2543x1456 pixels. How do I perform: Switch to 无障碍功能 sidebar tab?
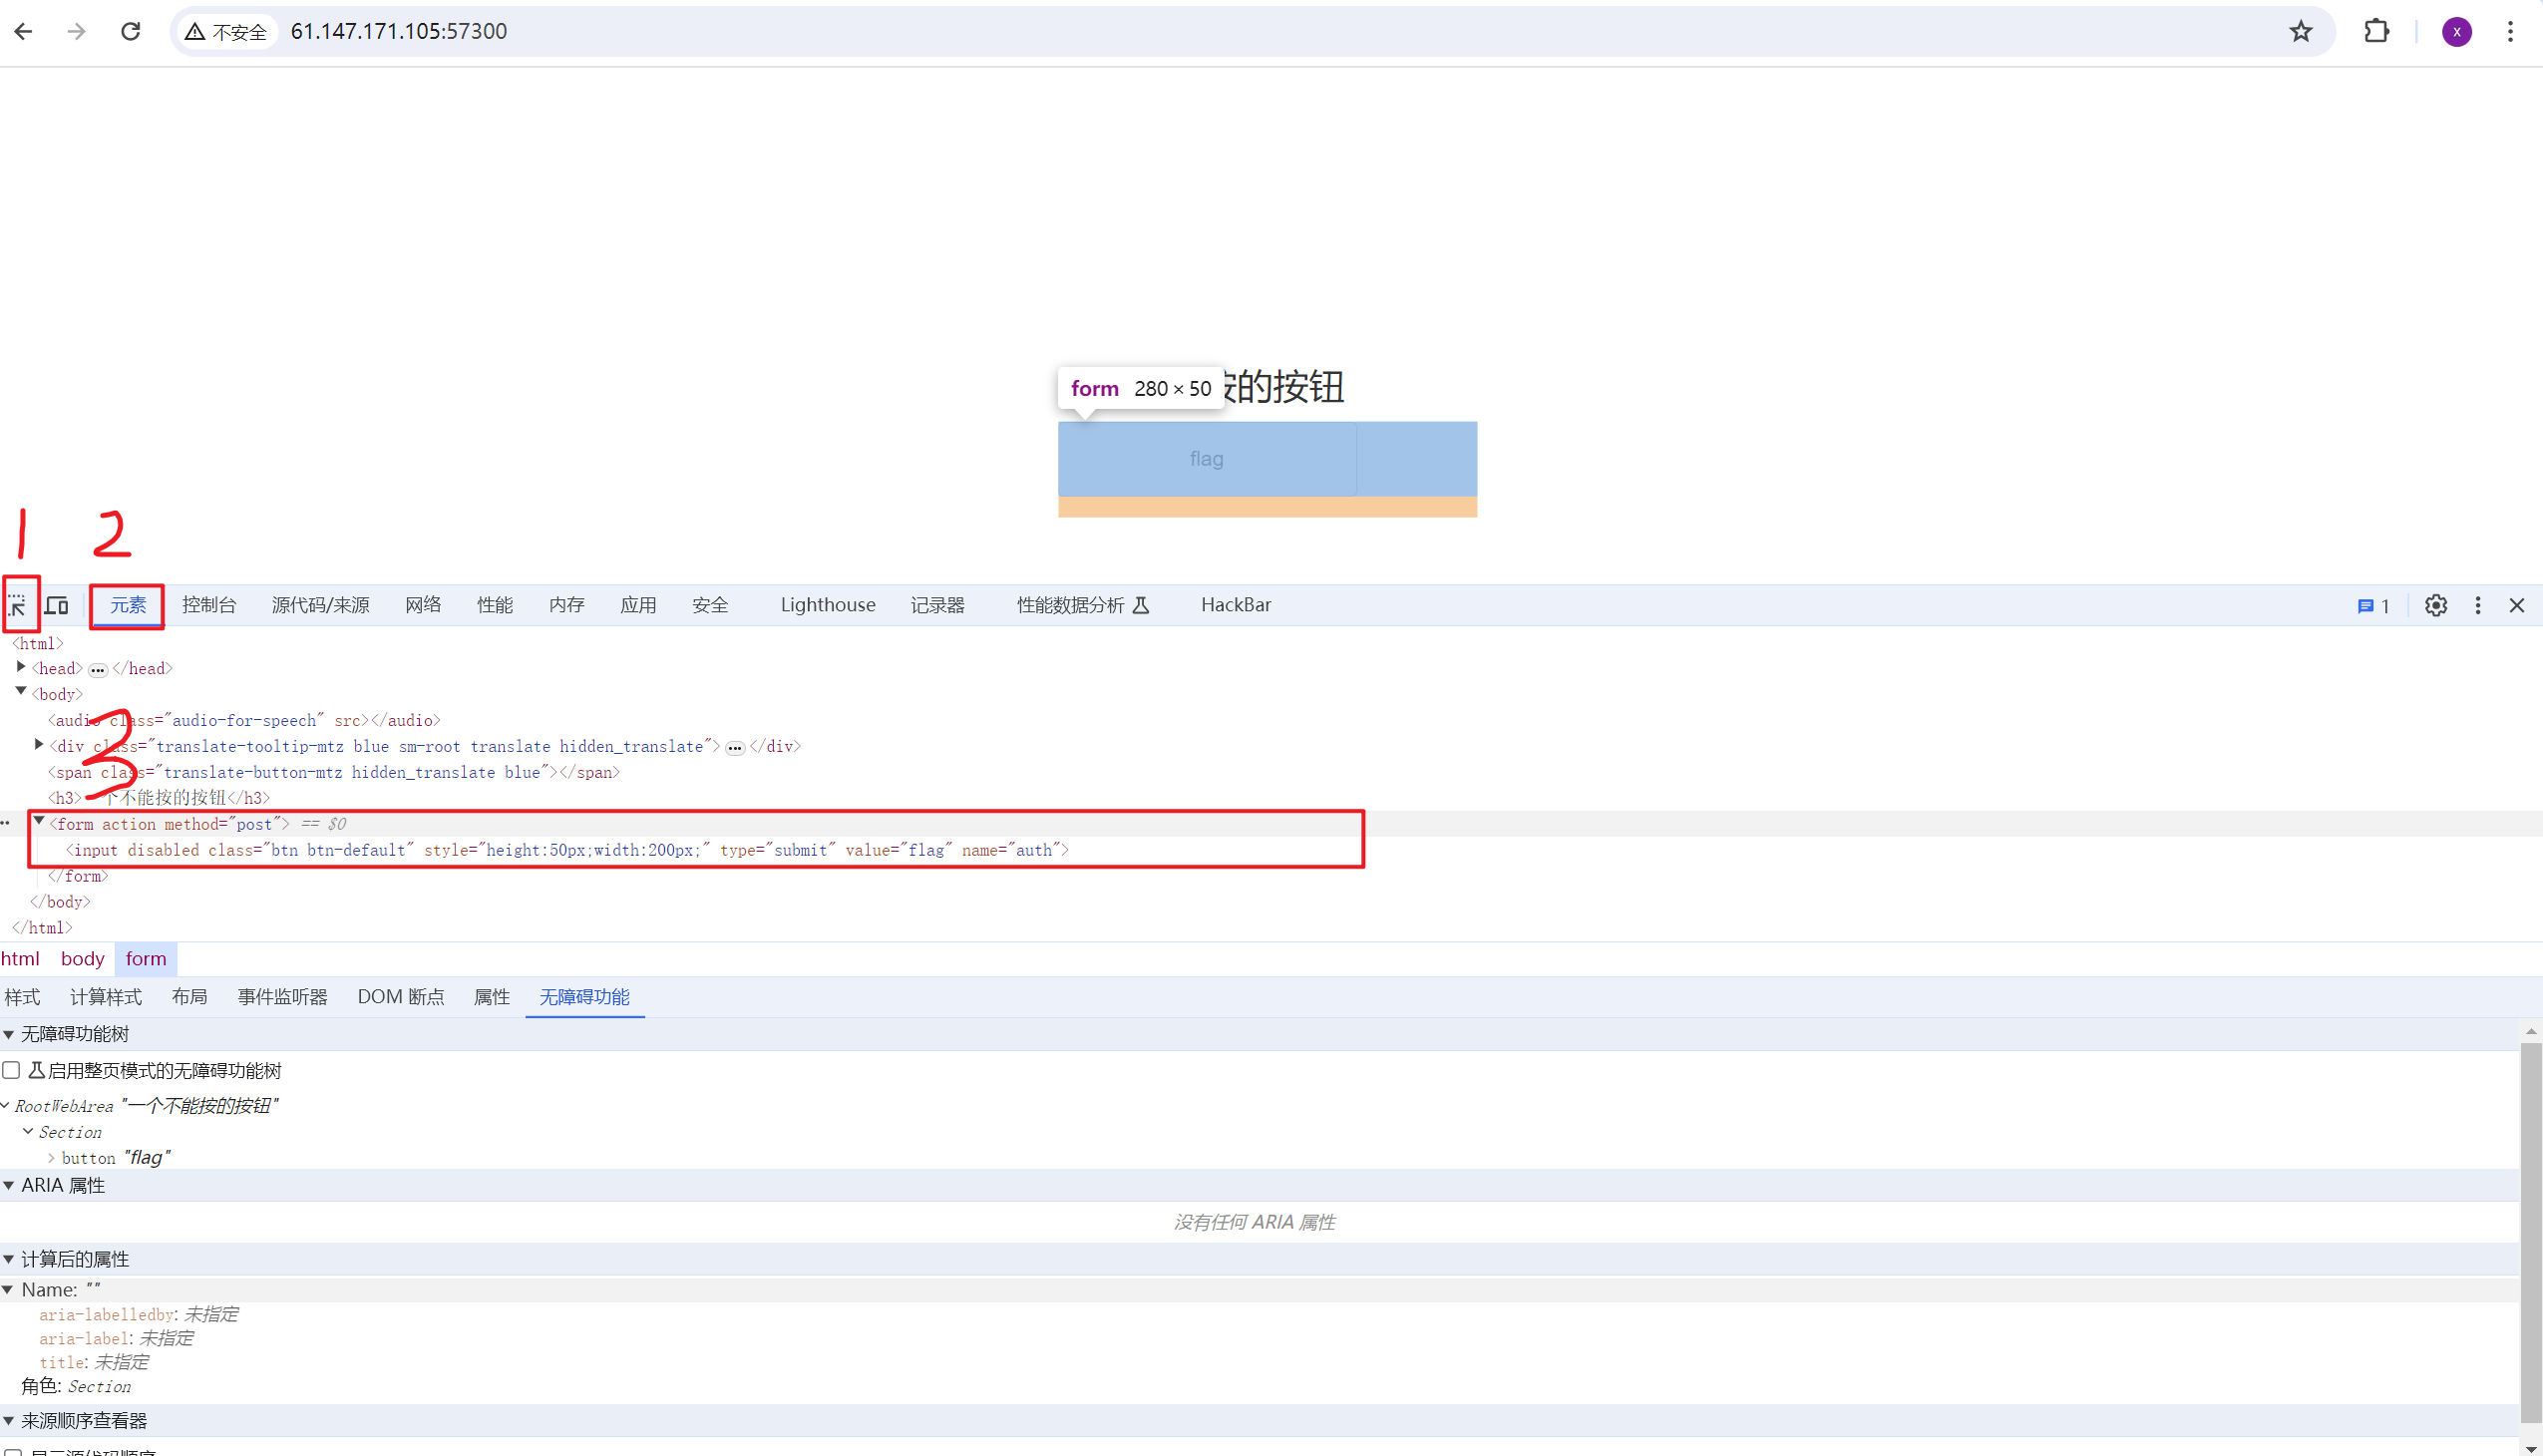click(585, 997)
